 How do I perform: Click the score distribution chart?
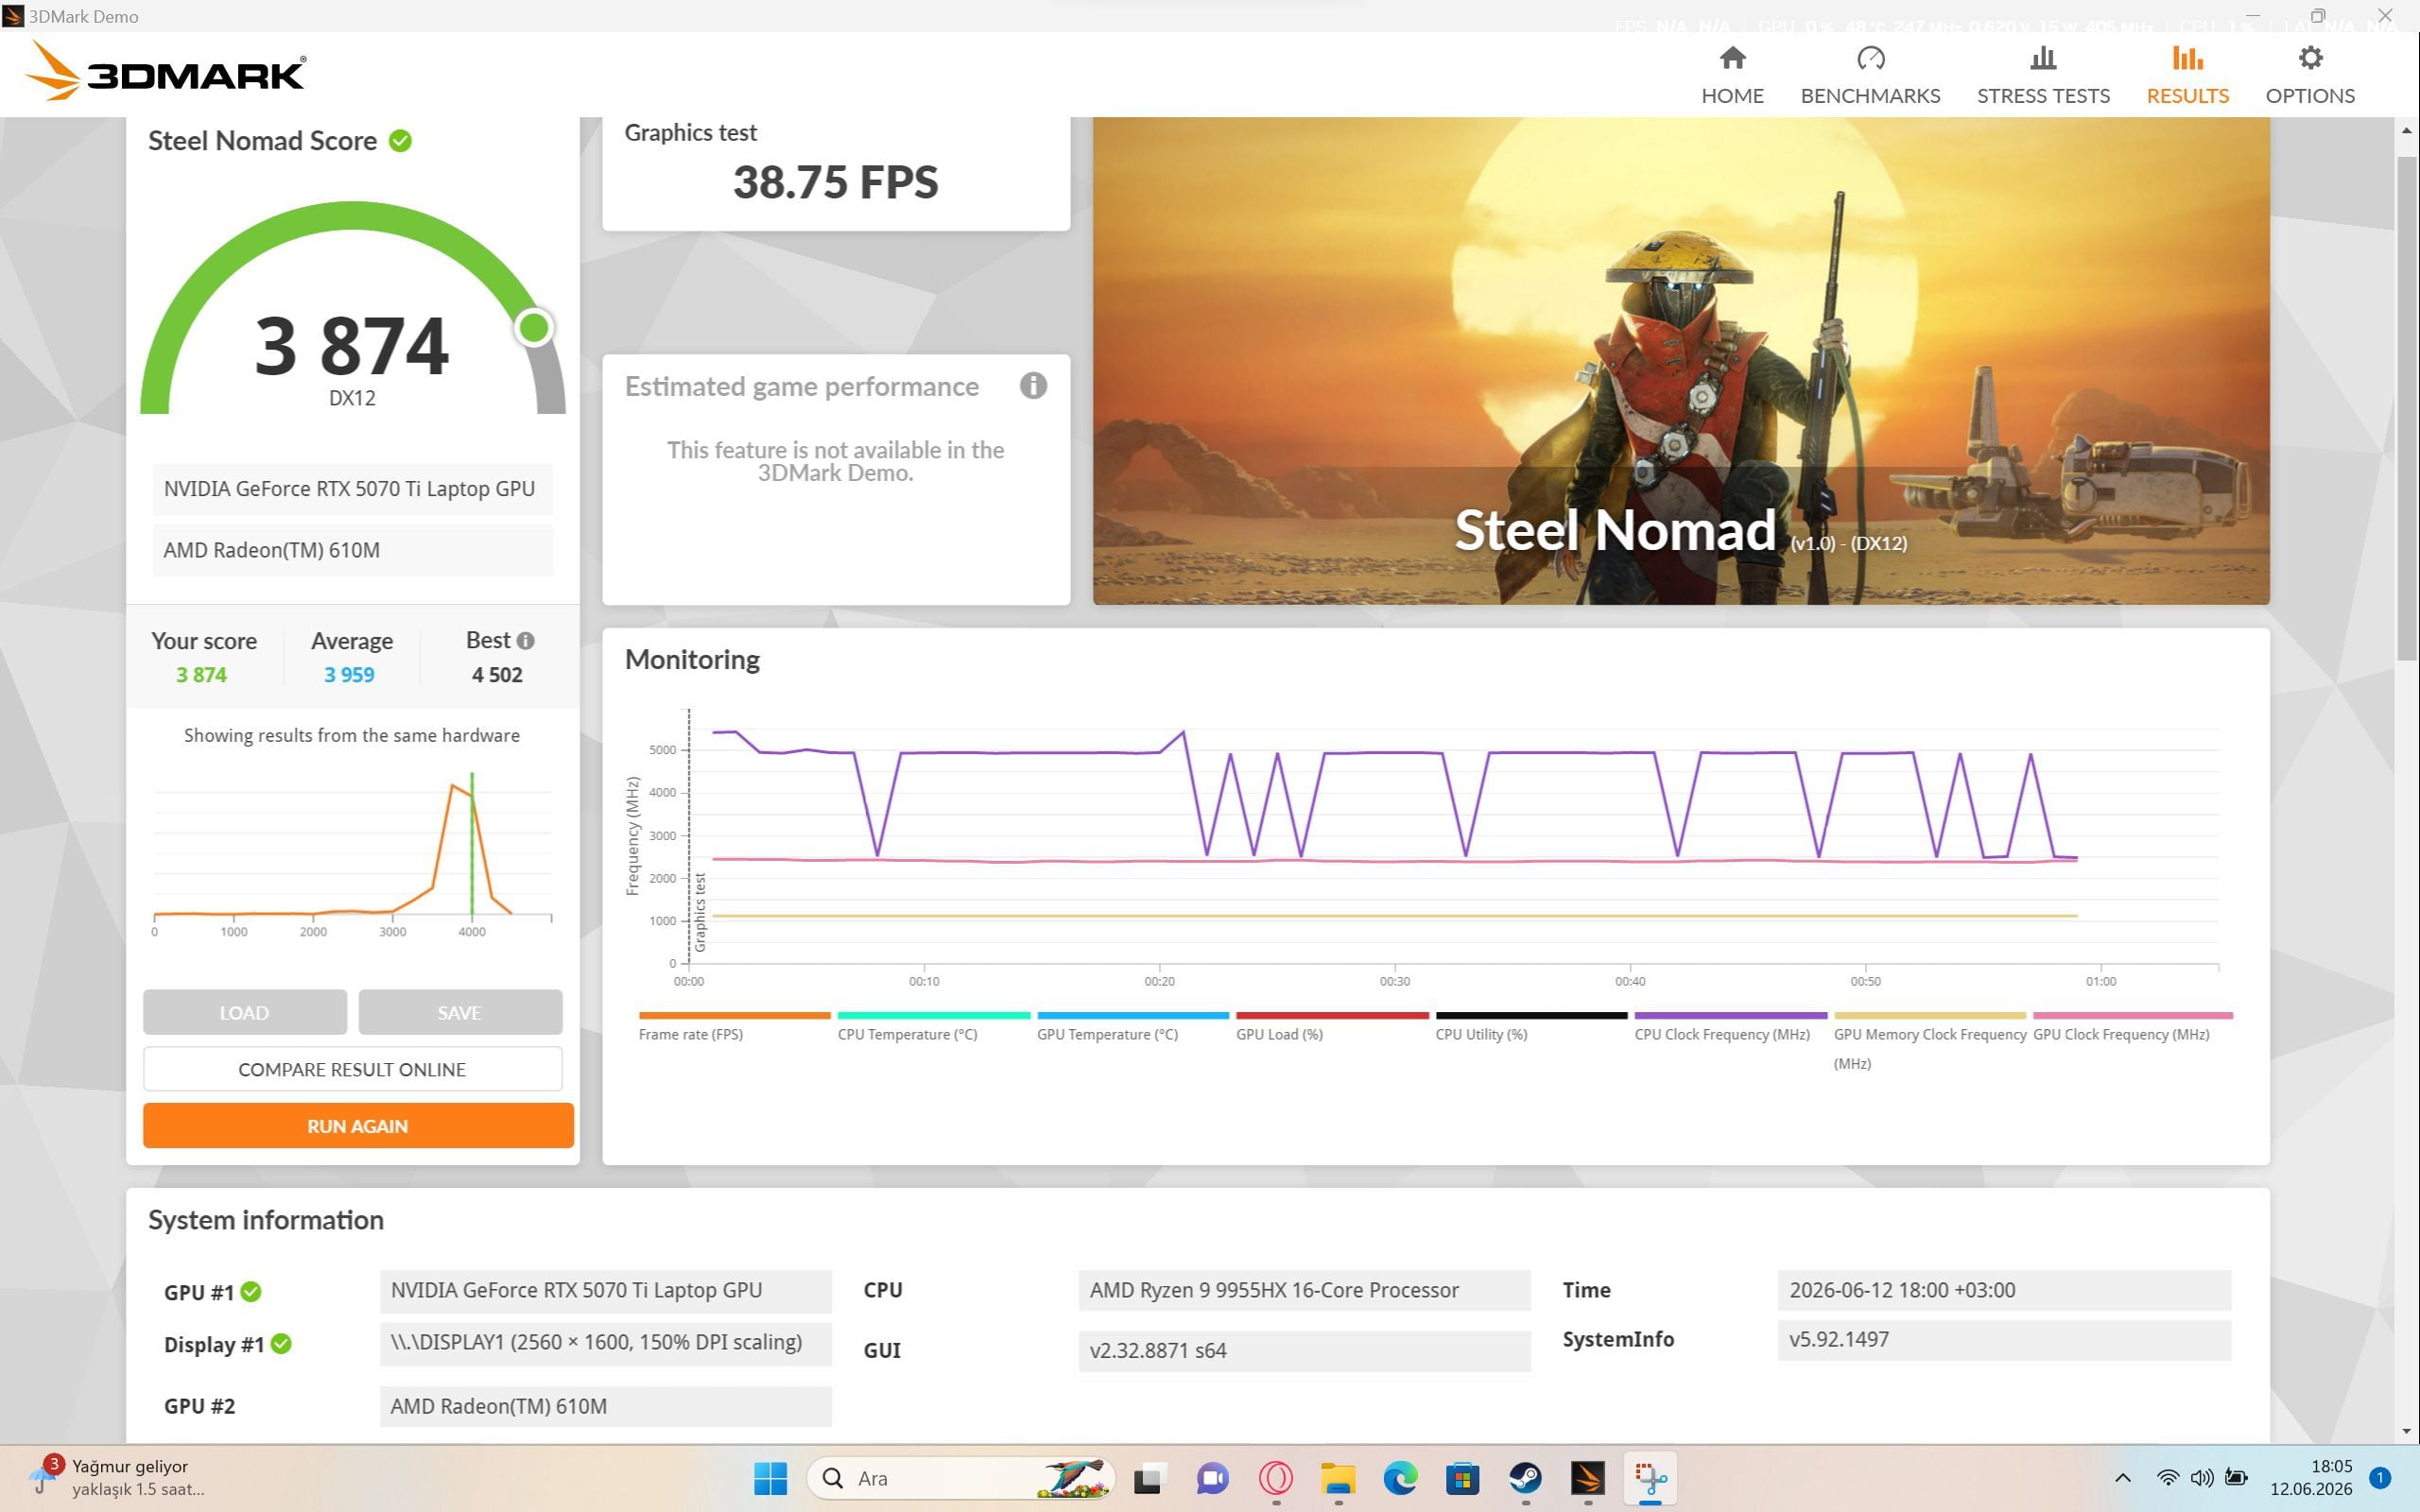tap(352, 855)
